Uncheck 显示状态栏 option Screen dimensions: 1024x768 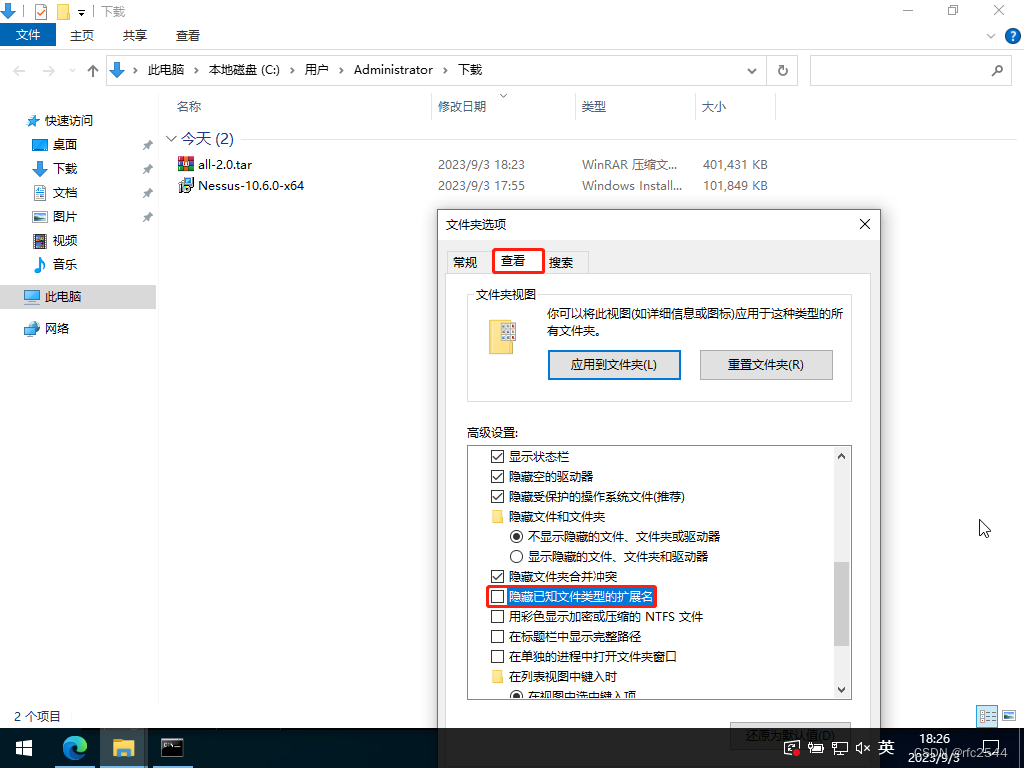click(498, 456)
